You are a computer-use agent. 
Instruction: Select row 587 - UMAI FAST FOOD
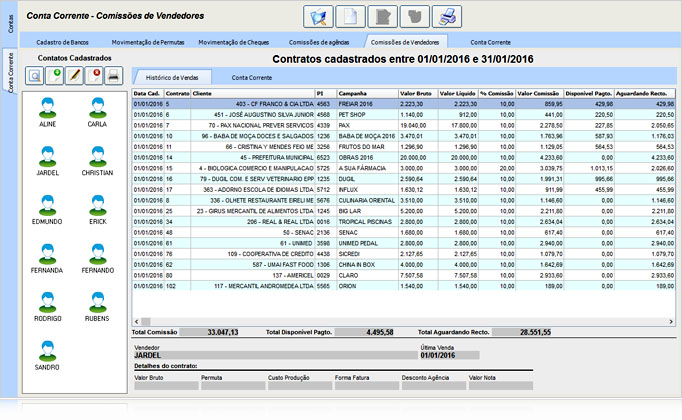pyautogui.click(x=404, y=265)
